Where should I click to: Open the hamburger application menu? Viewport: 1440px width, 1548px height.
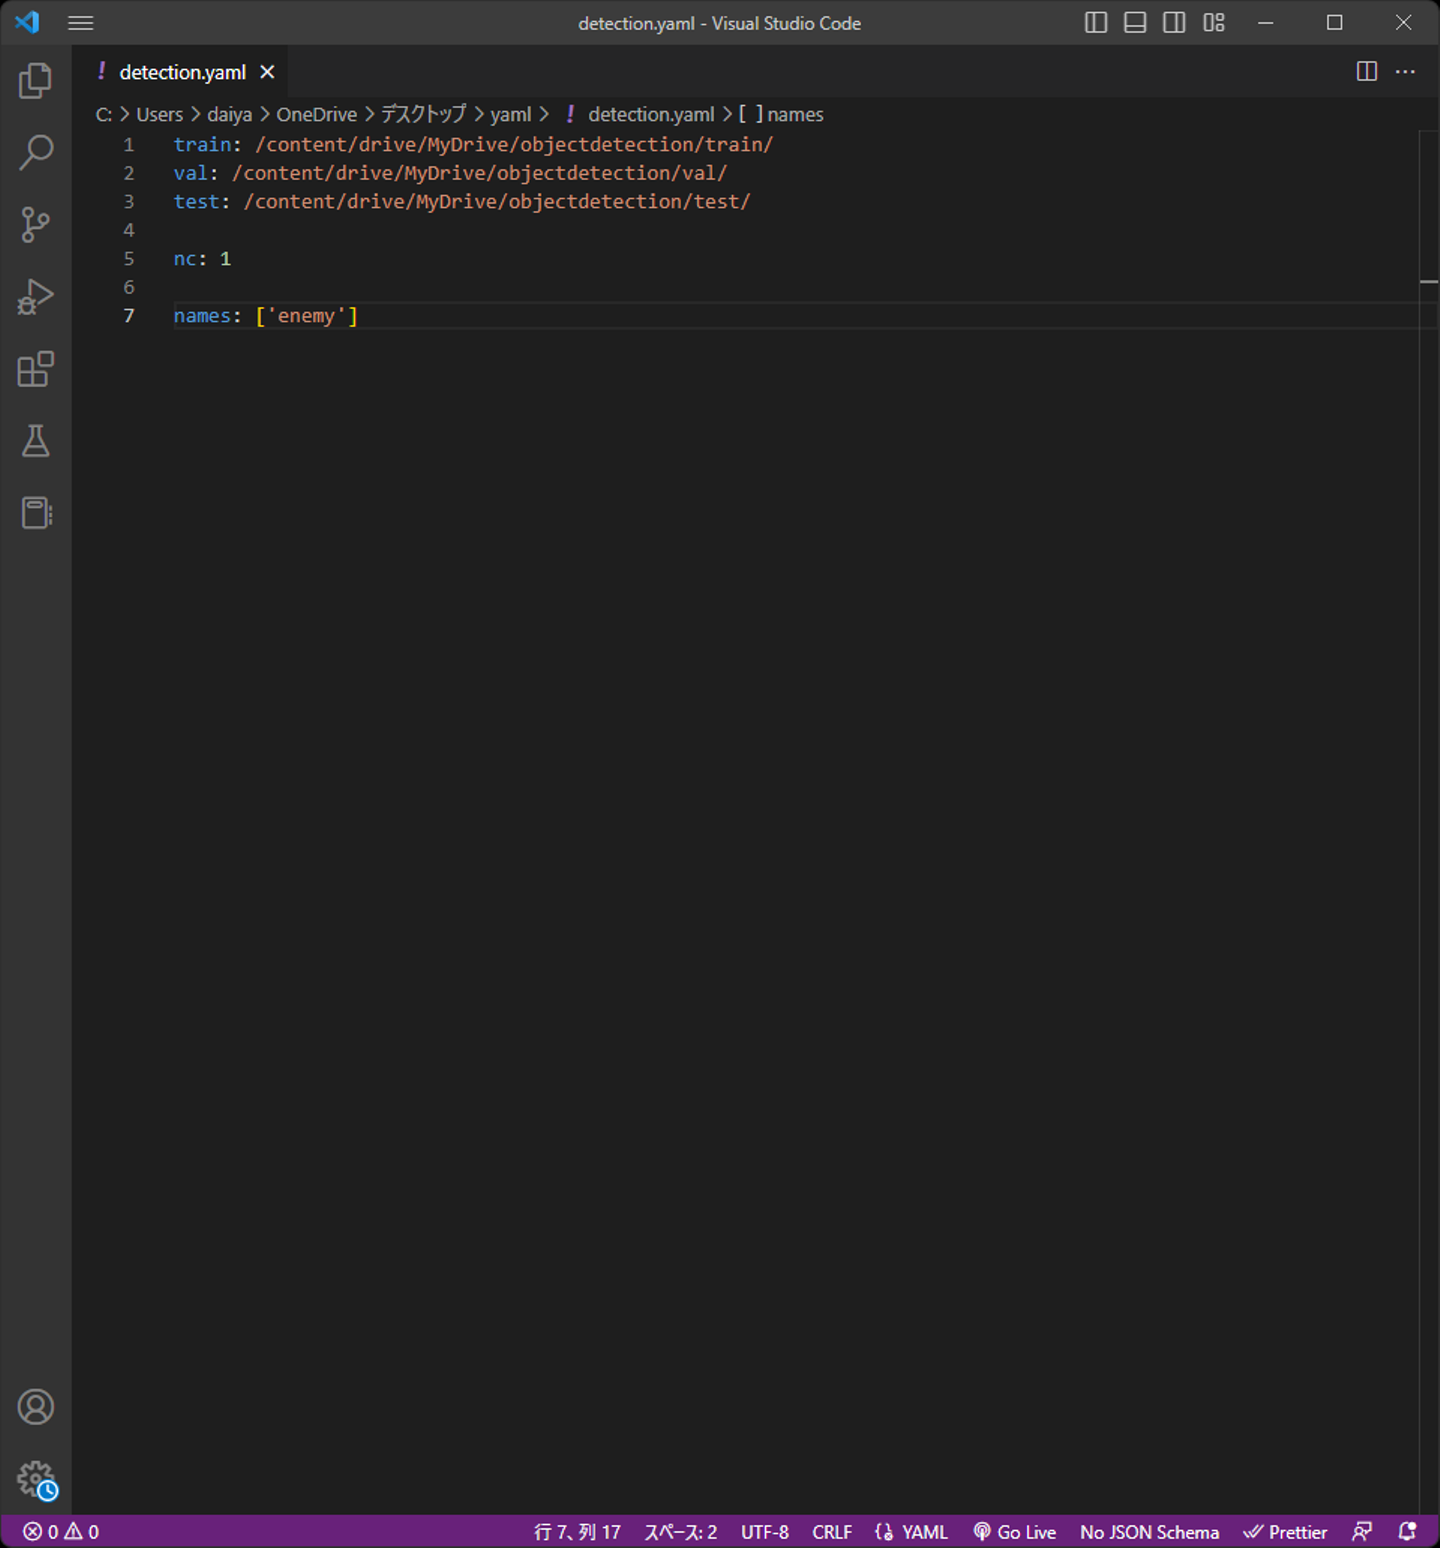81,23
